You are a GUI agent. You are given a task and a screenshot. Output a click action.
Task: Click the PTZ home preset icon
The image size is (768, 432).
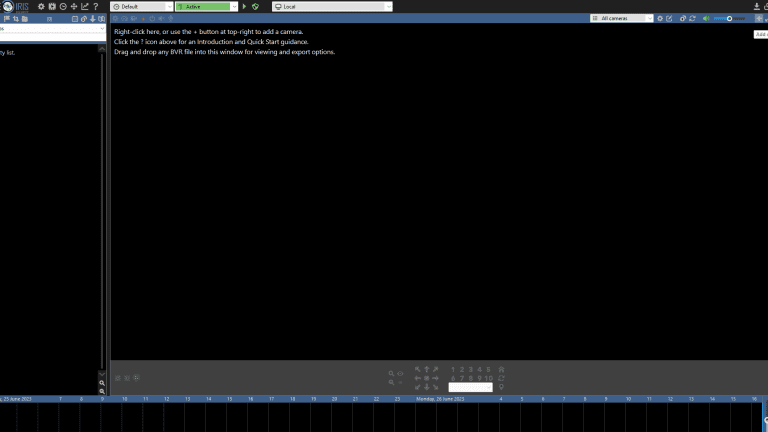click(501, 370)
